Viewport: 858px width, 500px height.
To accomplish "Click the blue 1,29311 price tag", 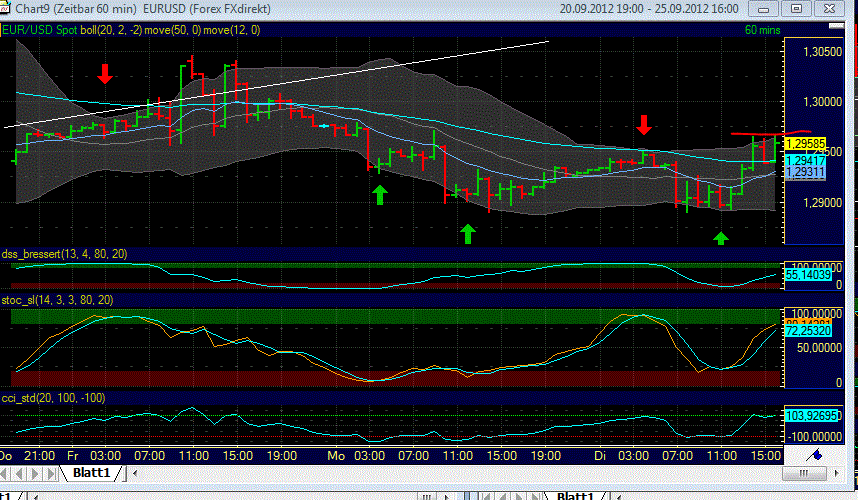I will click(x=805, y=172).
